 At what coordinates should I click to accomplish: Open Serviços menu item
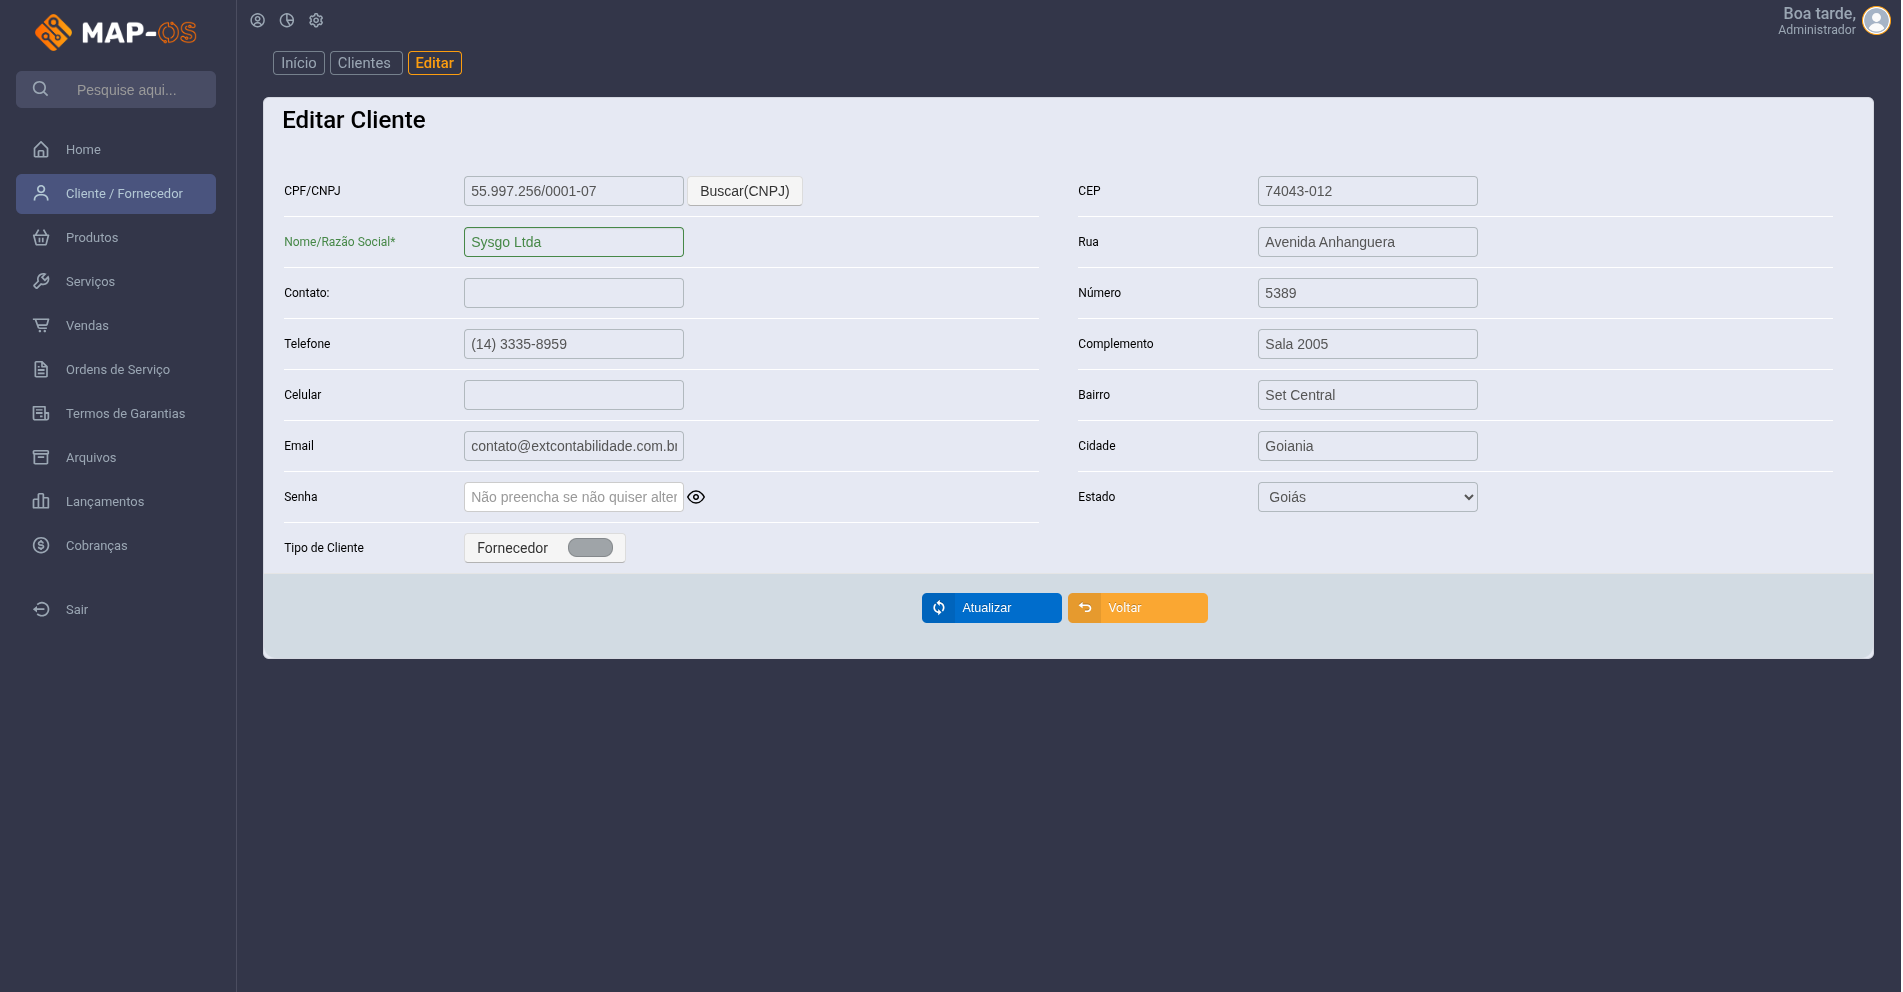[116, 282]
